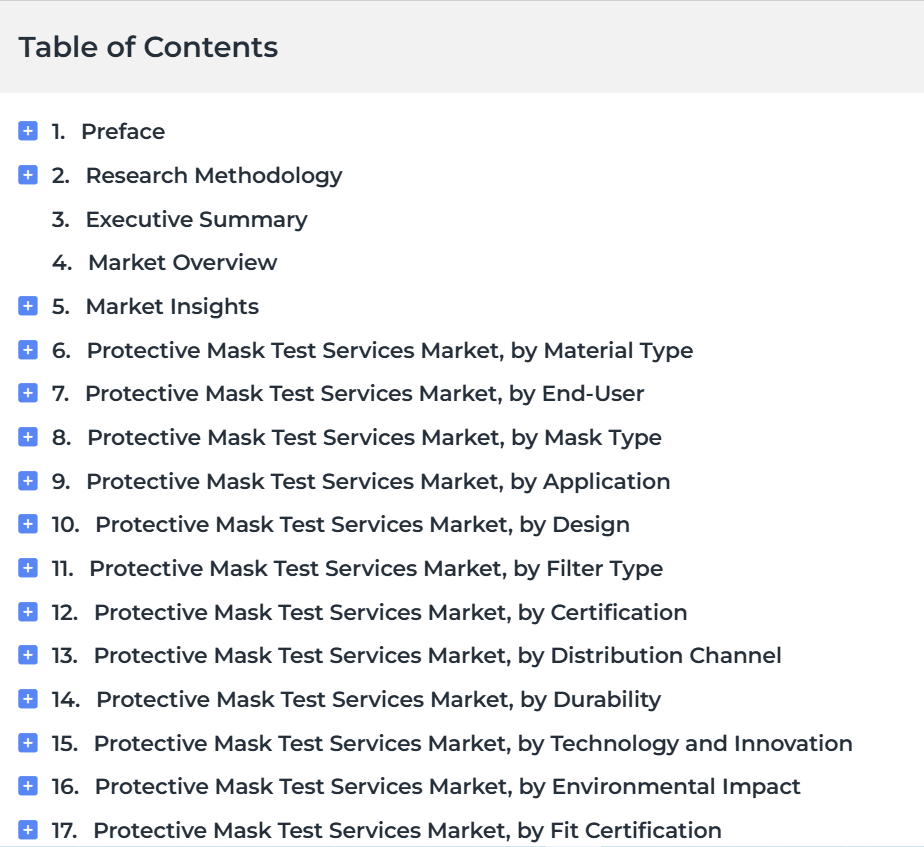
Task: Expand section 15 Technology and Innovation icon
Action: click(x=28, y=743)
